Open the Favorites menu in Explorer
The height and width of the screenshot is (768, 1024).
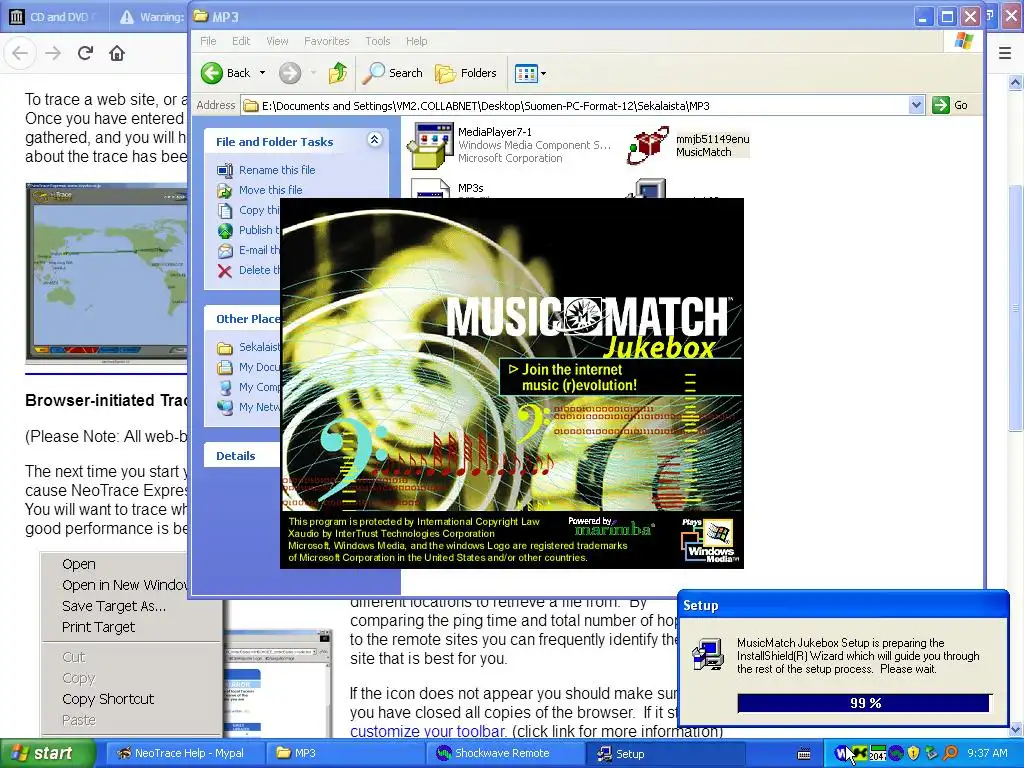click(x=327, y=40)
